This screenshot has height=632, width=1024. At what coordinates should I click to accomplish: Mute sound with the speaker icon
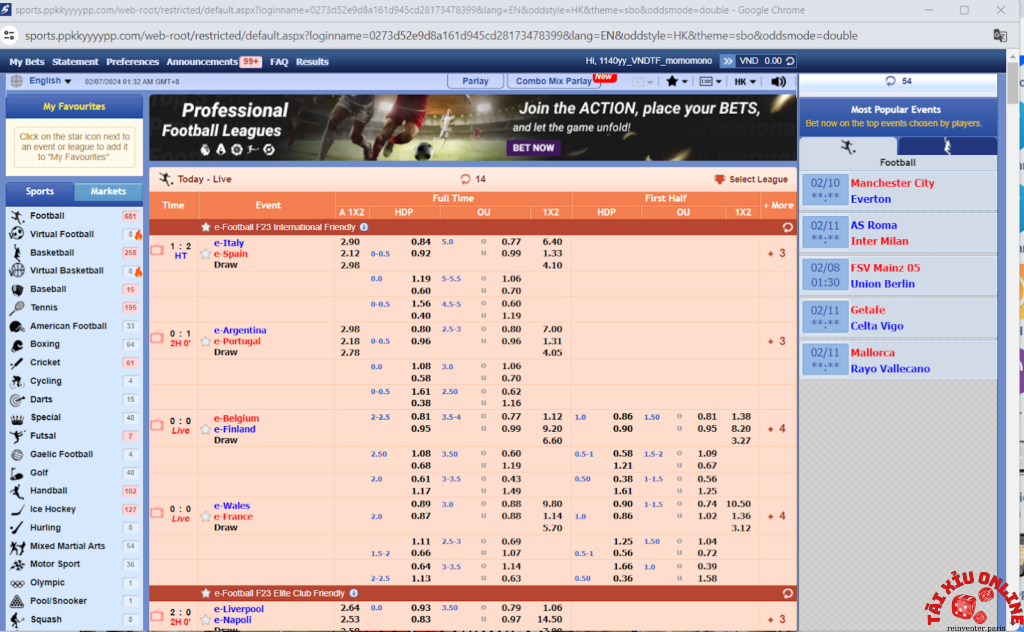779,81
